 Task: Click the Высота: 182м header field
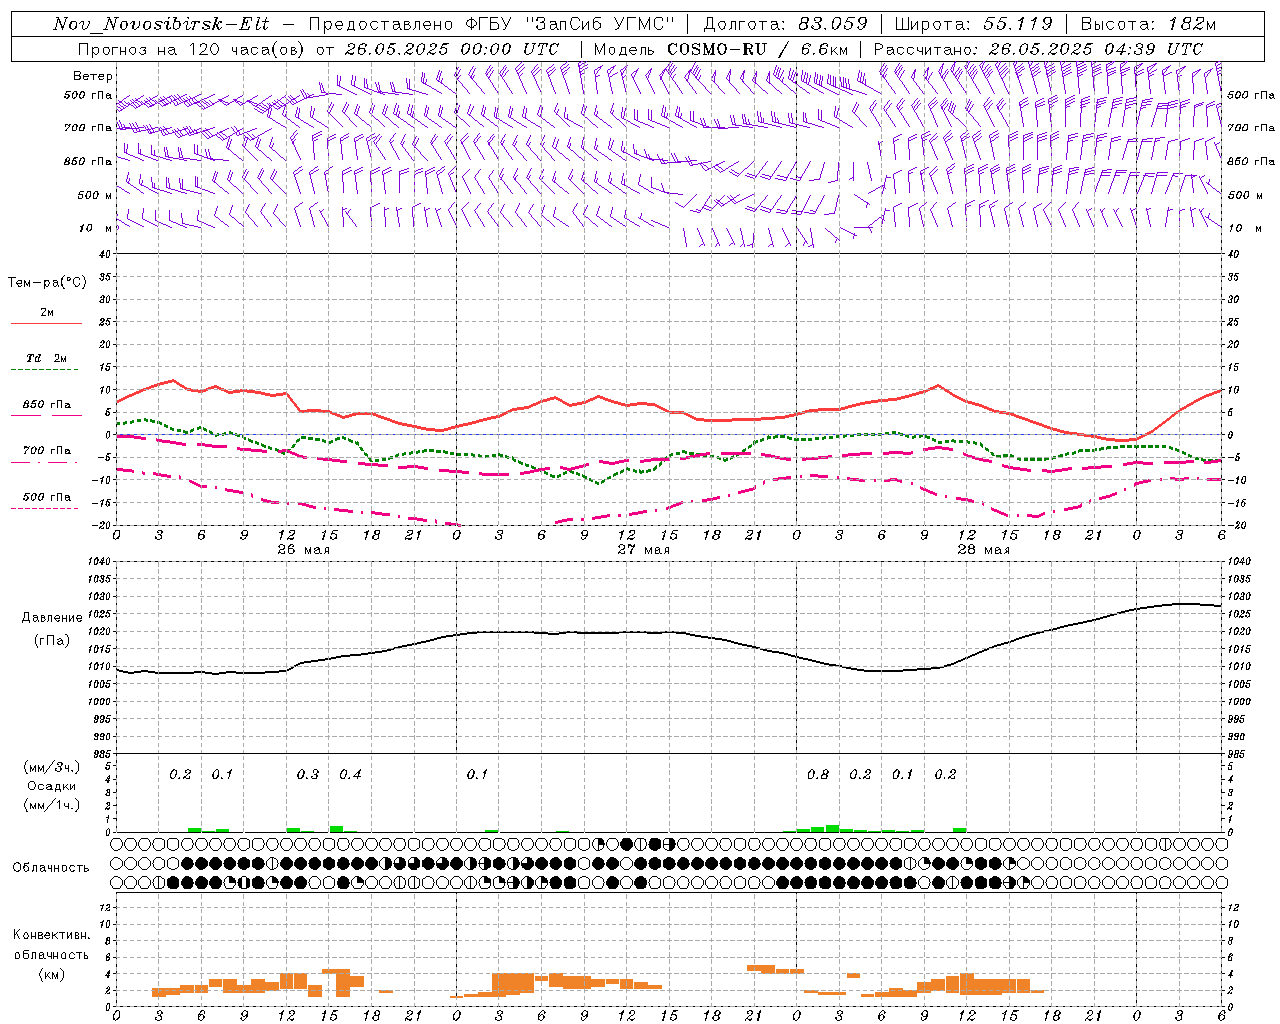point(1148,24)
